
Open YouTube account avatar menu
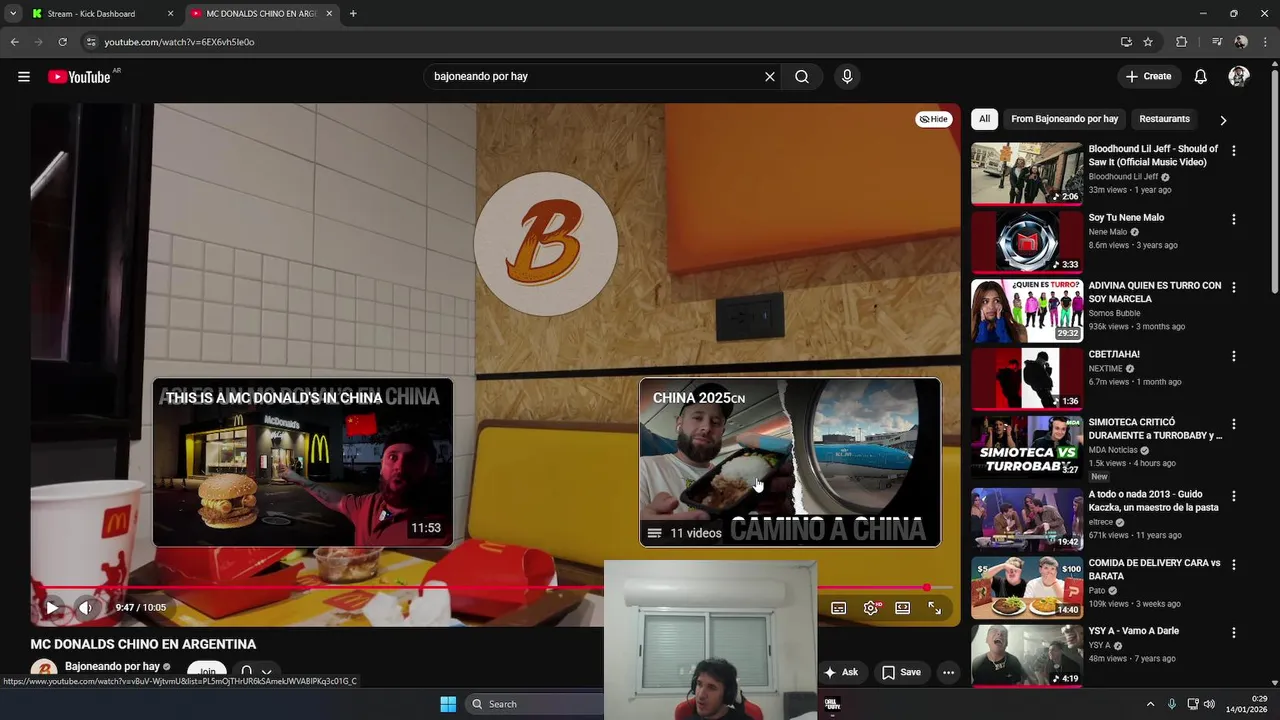point(1239,77)
